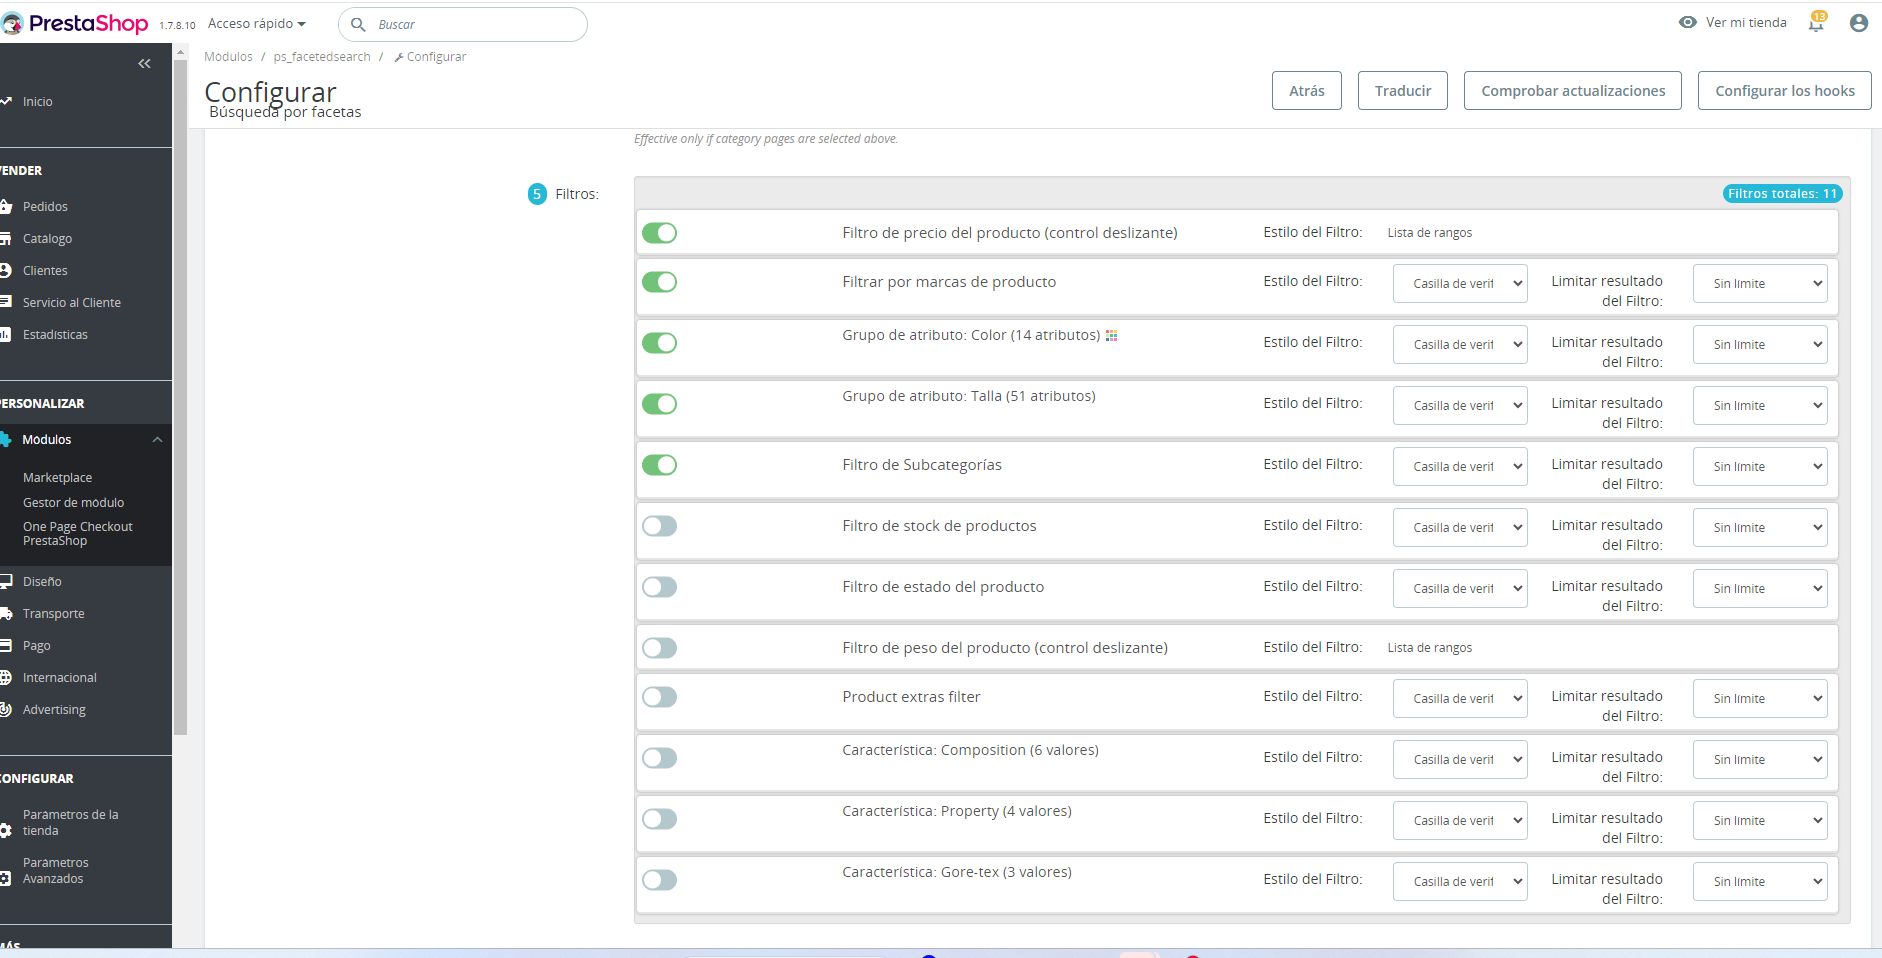Image resolution: width=1882 pixels, height=958 pixels.
Task: Click the Pago card icon
Action: [6, 646]
